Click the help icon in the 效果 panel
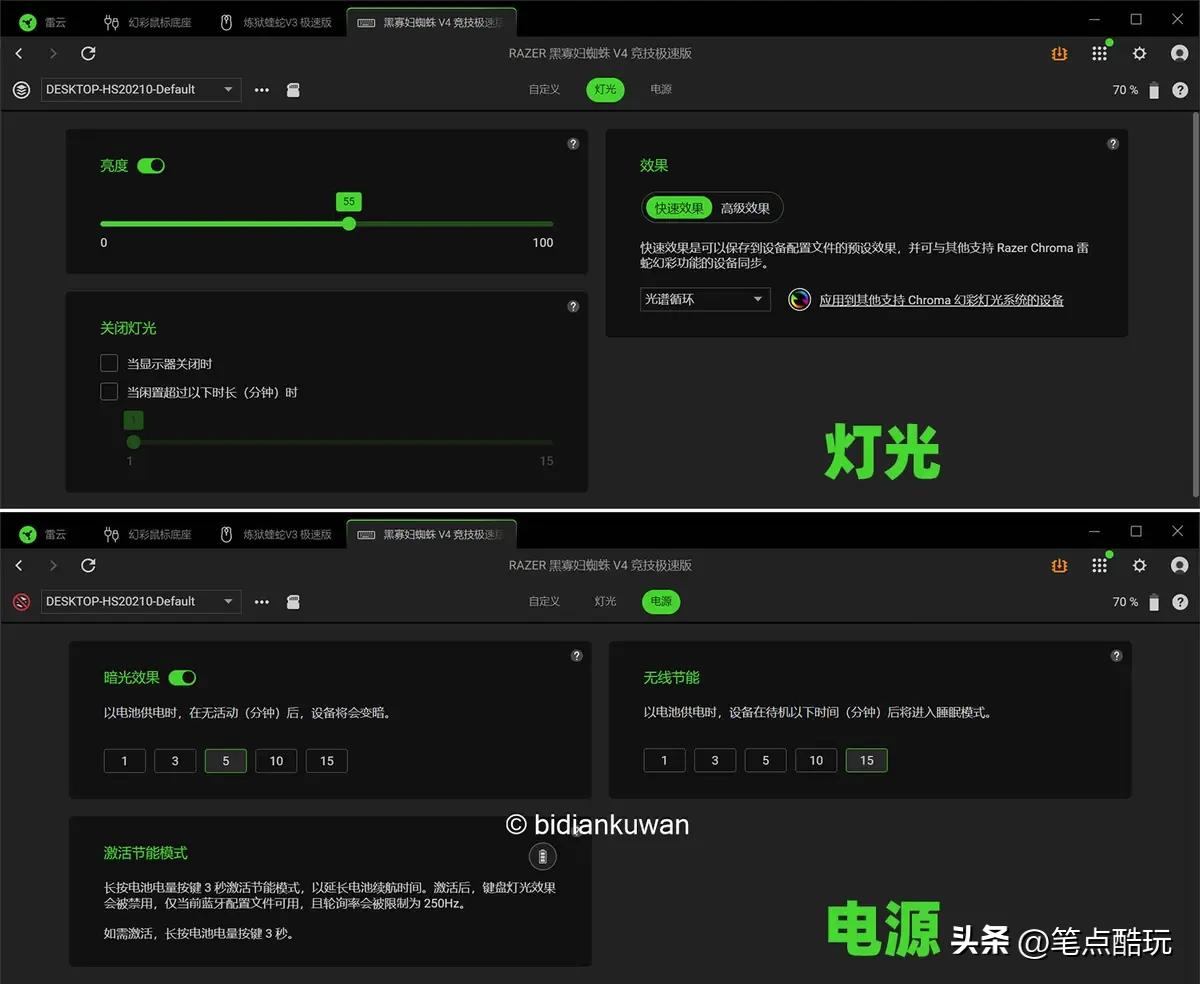Screen dimensions: 1200x984 (1113, 144)
